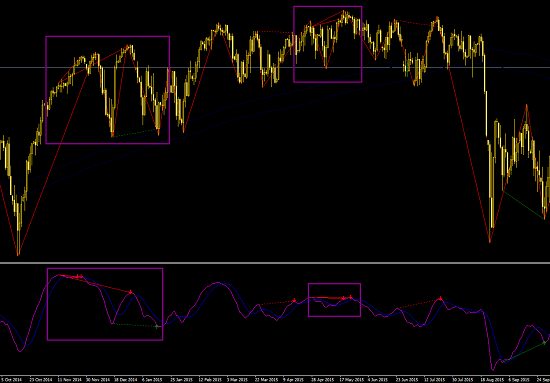Select the small purple rectangle at the price top
The image size is (550, 383).
point(328,44)
